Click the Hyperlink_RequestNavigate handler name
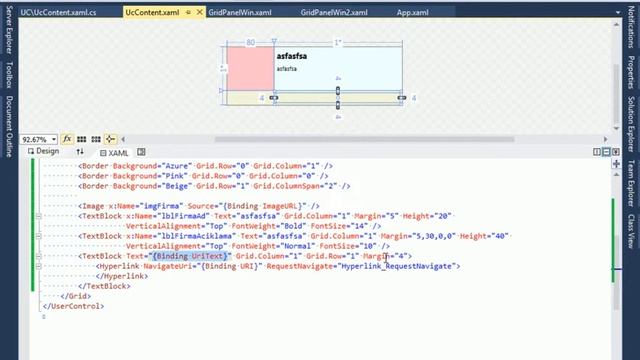This screenshot has height=360, width=640. coord(396,266)
